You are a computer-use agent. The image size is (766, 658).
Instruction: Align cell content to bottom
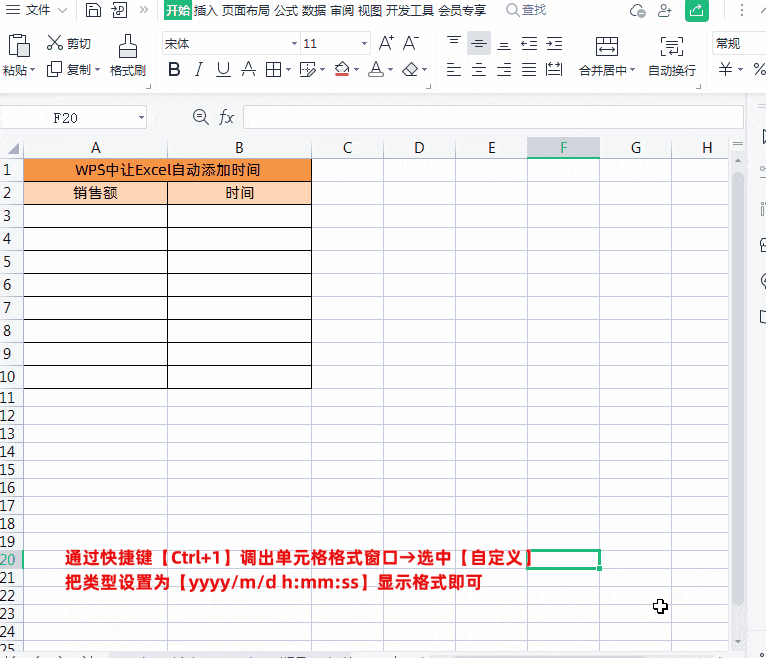point(504,44)
